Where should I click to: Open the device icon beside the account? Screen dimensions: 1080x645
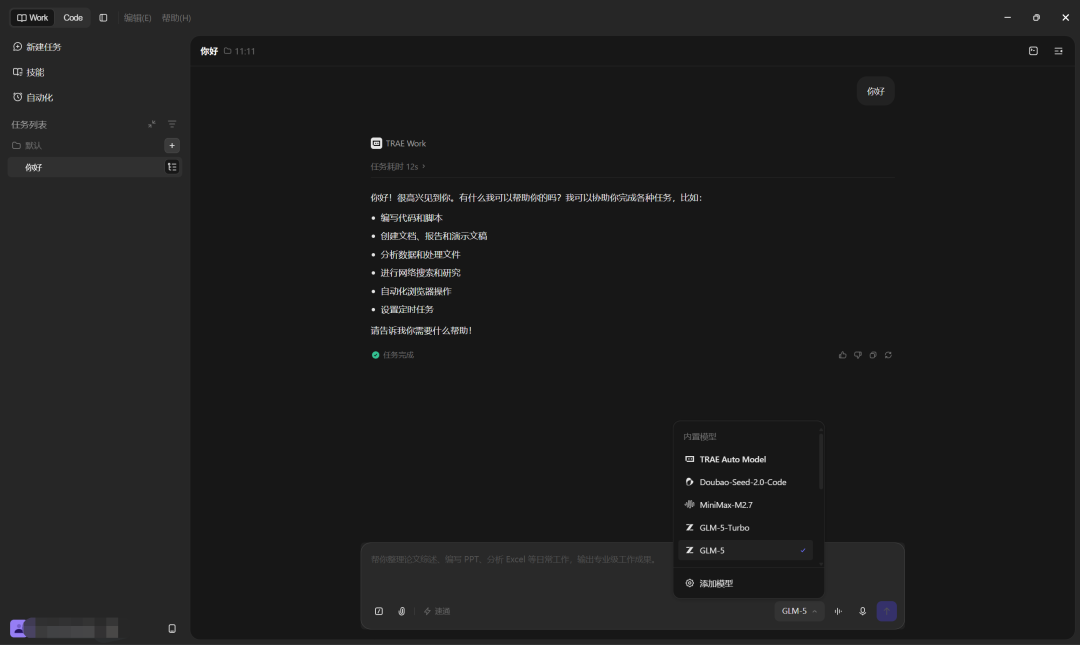(172, 628)
